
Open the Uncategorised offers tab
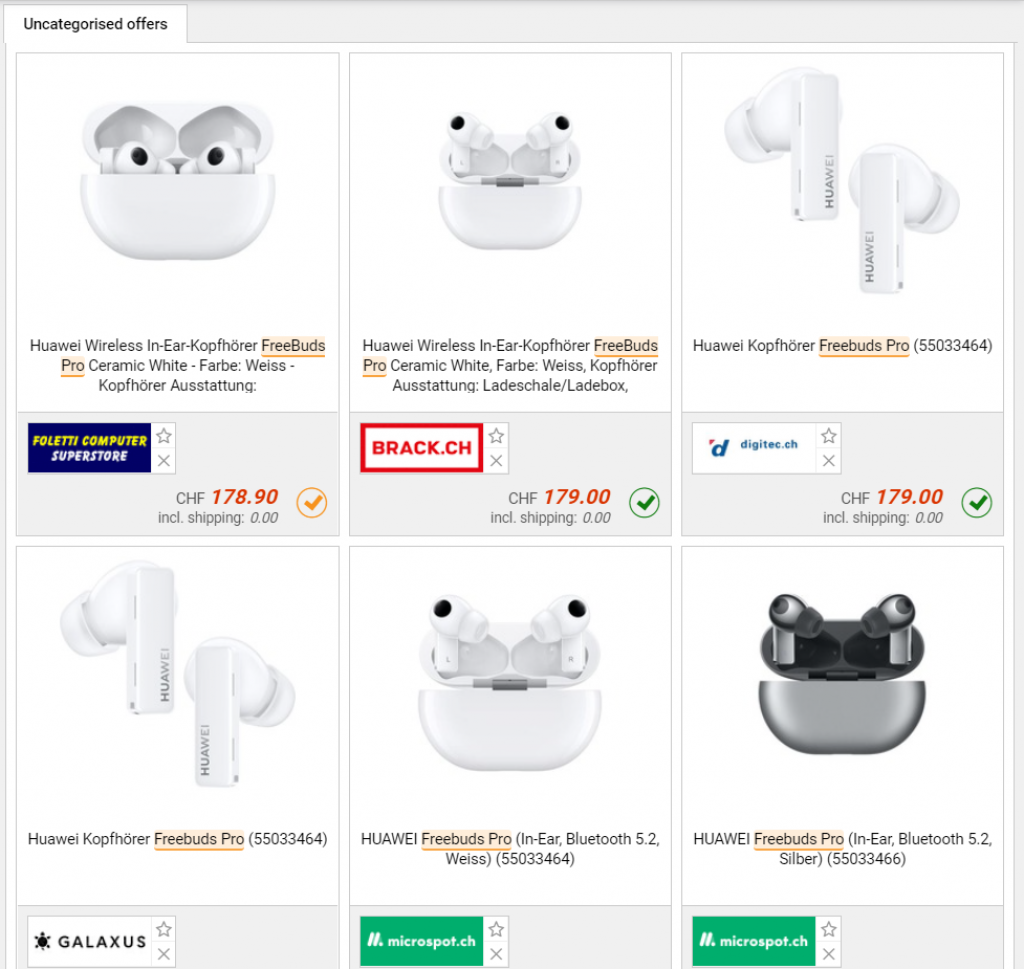pos(95,24)
